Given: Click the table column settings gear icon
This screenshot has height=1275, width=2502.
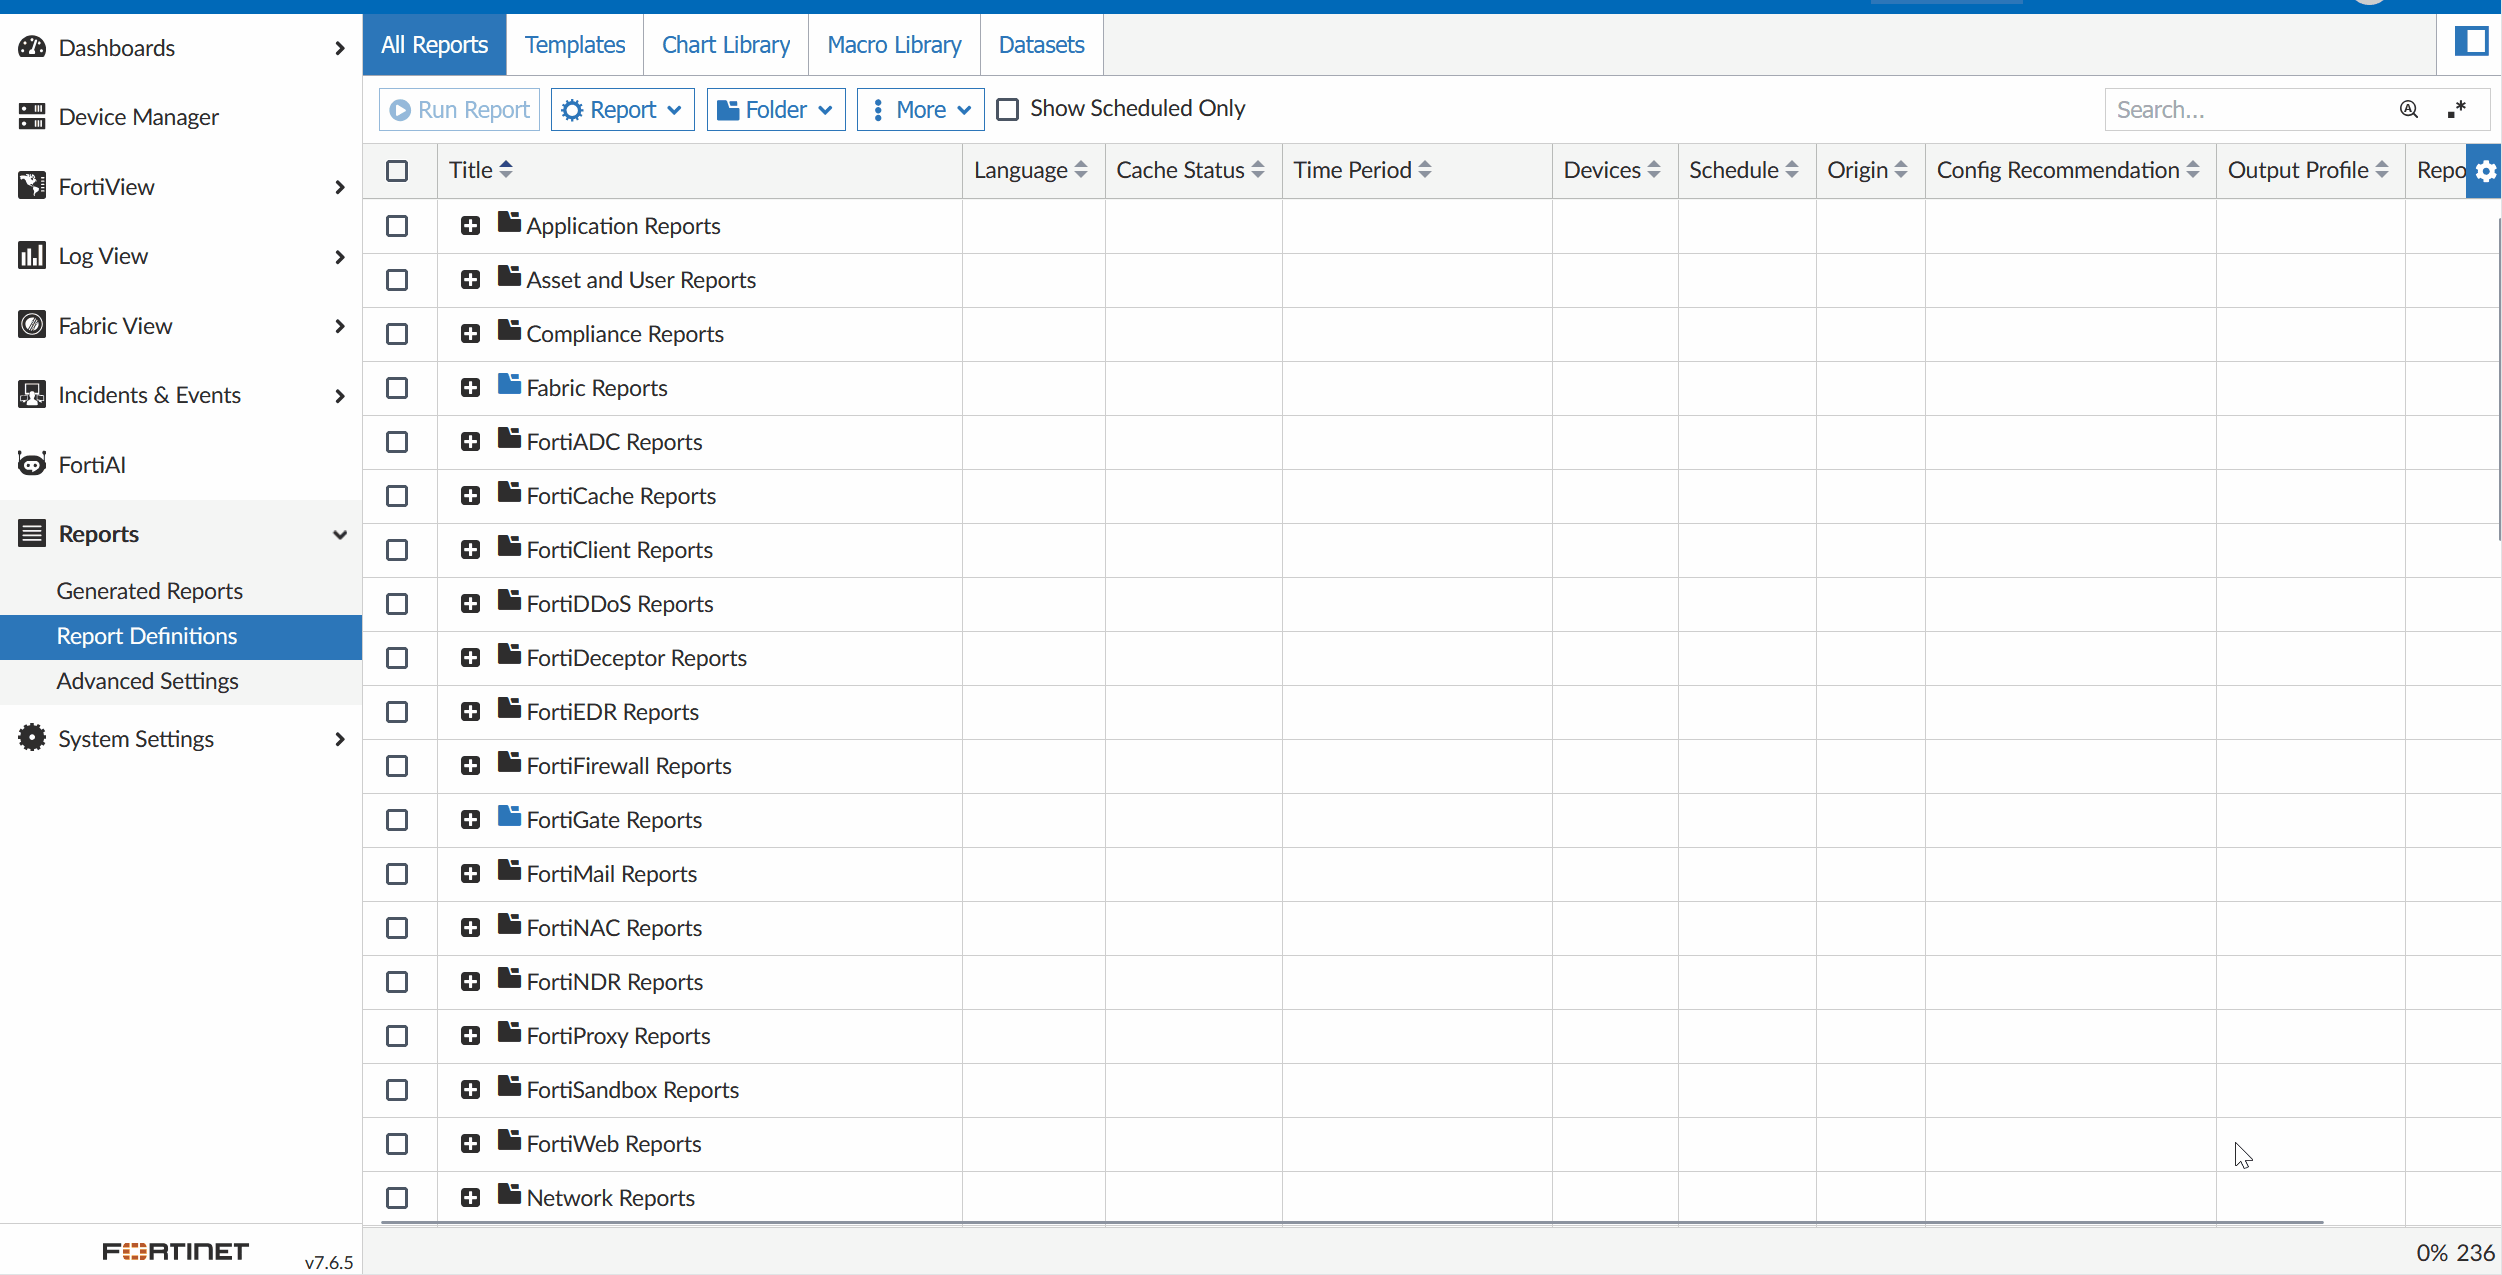Looking at the screenshot, I should pyautogui.click(x=2485, y=171).
